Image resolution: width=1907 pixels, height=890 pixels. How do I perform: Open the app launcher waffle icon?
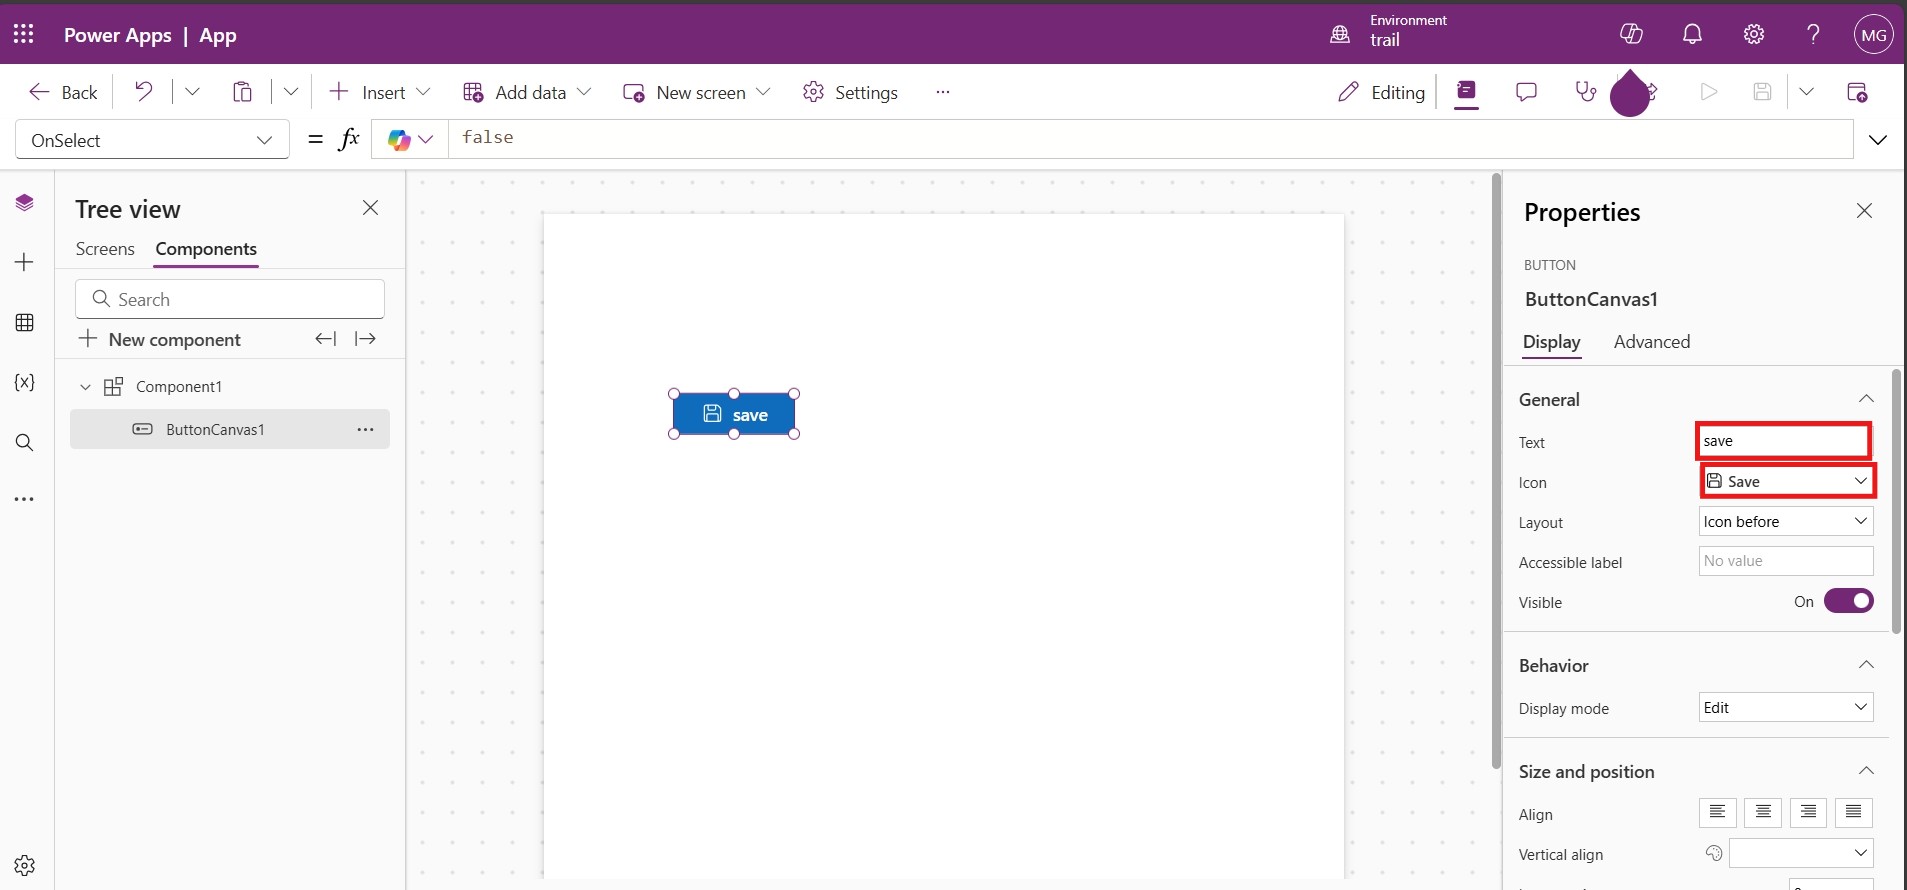point(24,34)
